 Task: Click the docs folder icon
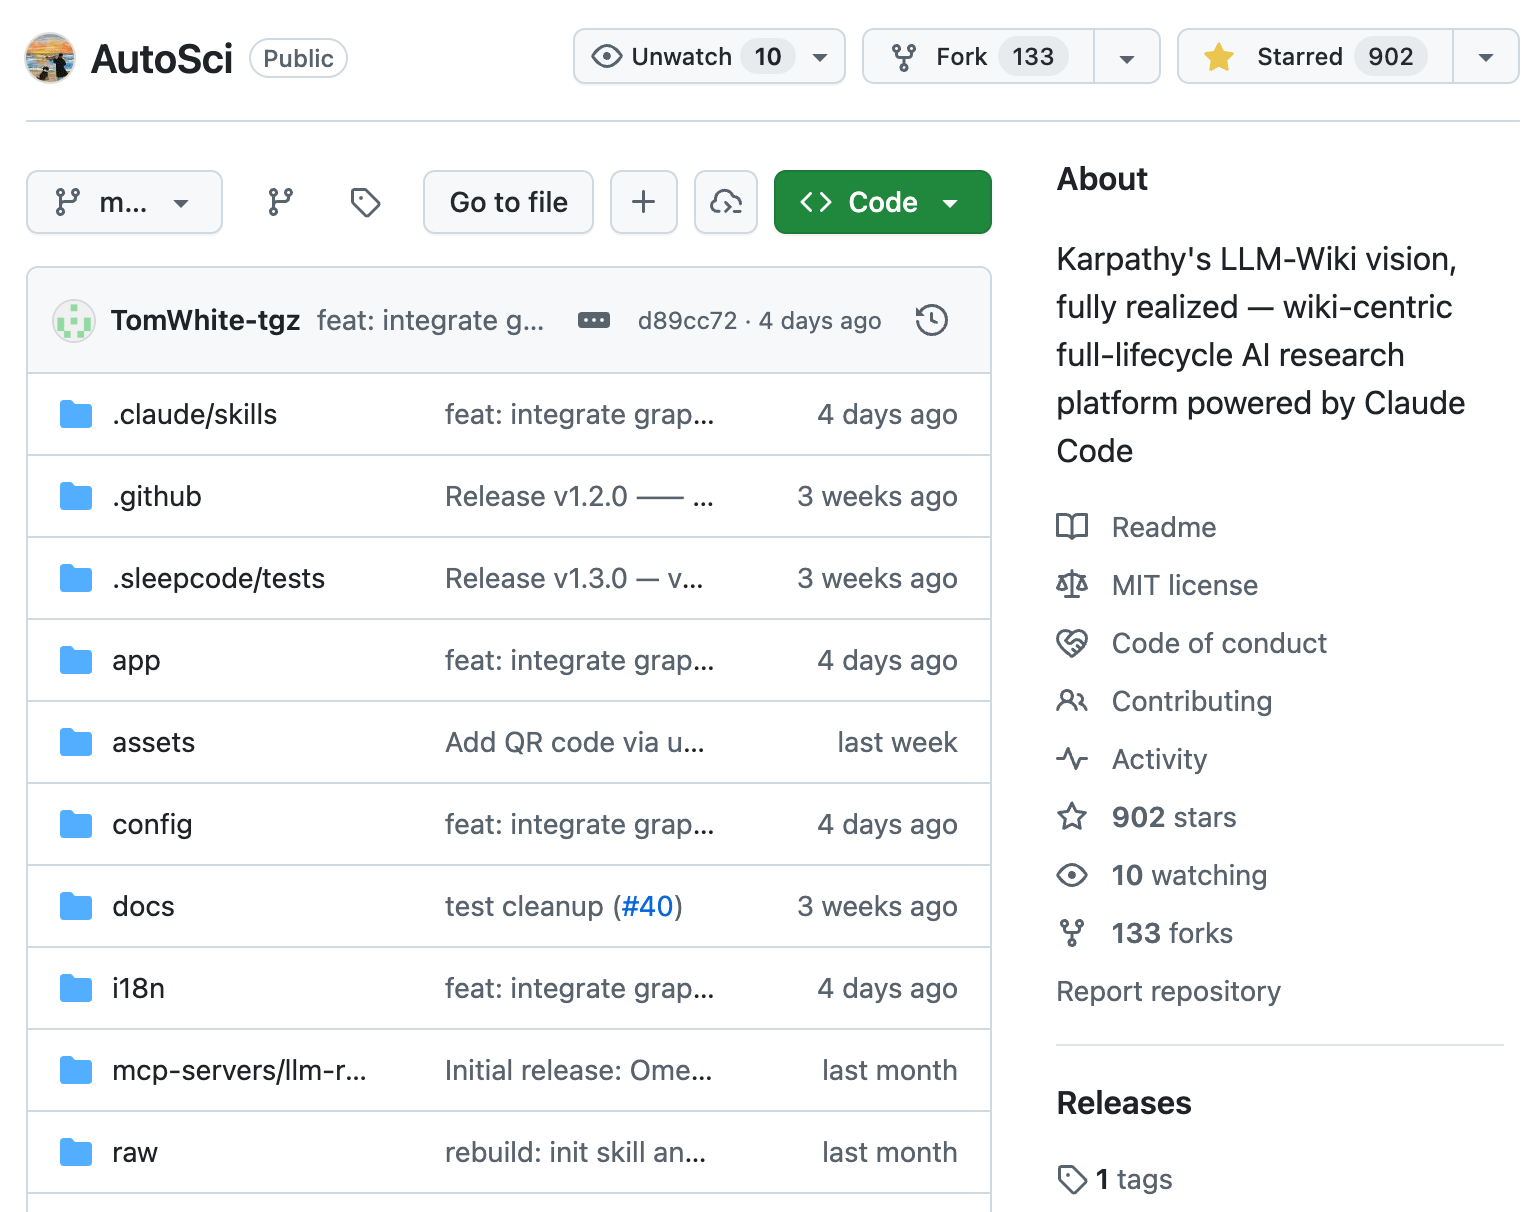[x=76, y=906]
